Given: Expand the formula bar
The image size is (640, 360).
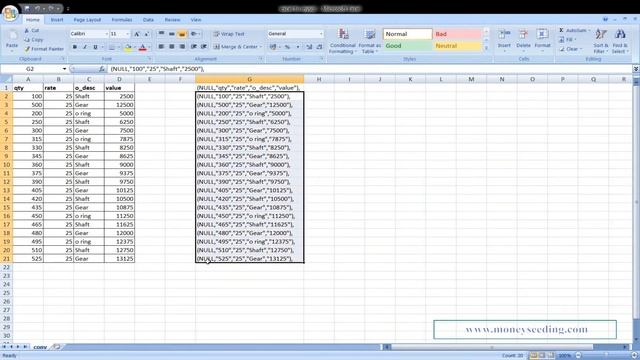Looking at the screenshot, I should click(x=636, y=69).
